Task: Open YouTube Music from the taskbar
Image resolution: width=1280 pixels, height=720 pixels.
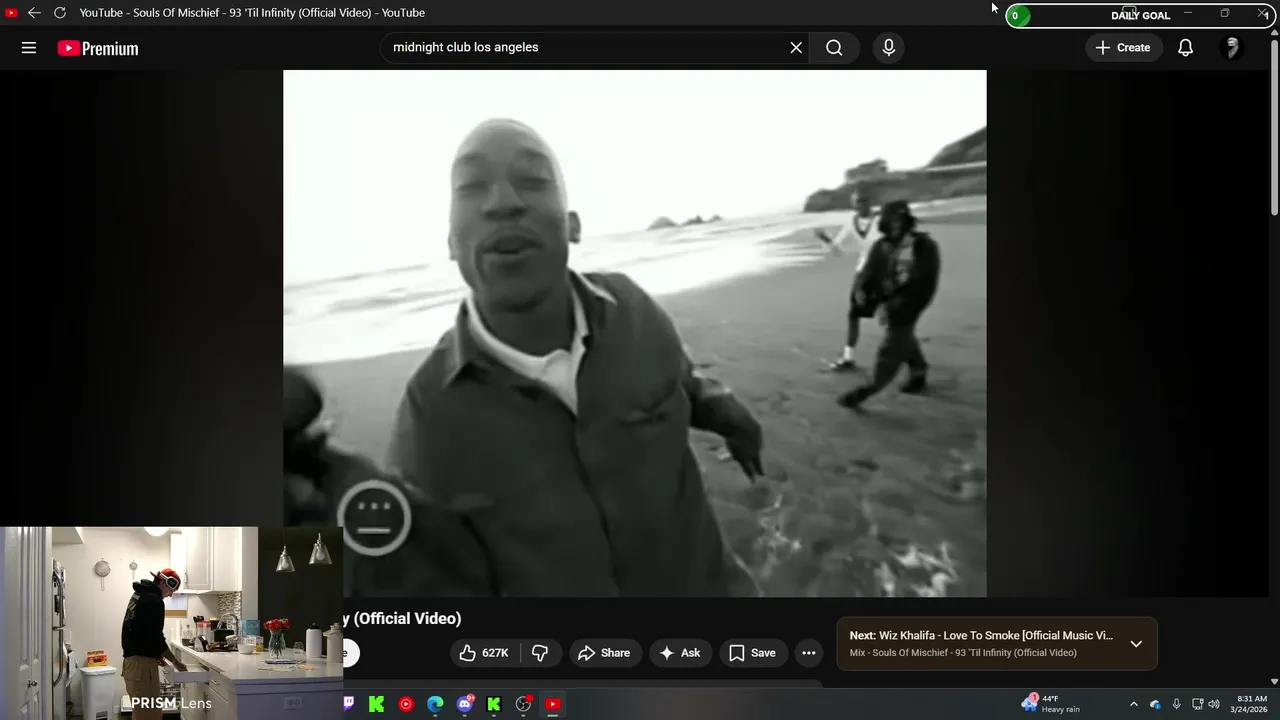Action: [x=406, y=704]
